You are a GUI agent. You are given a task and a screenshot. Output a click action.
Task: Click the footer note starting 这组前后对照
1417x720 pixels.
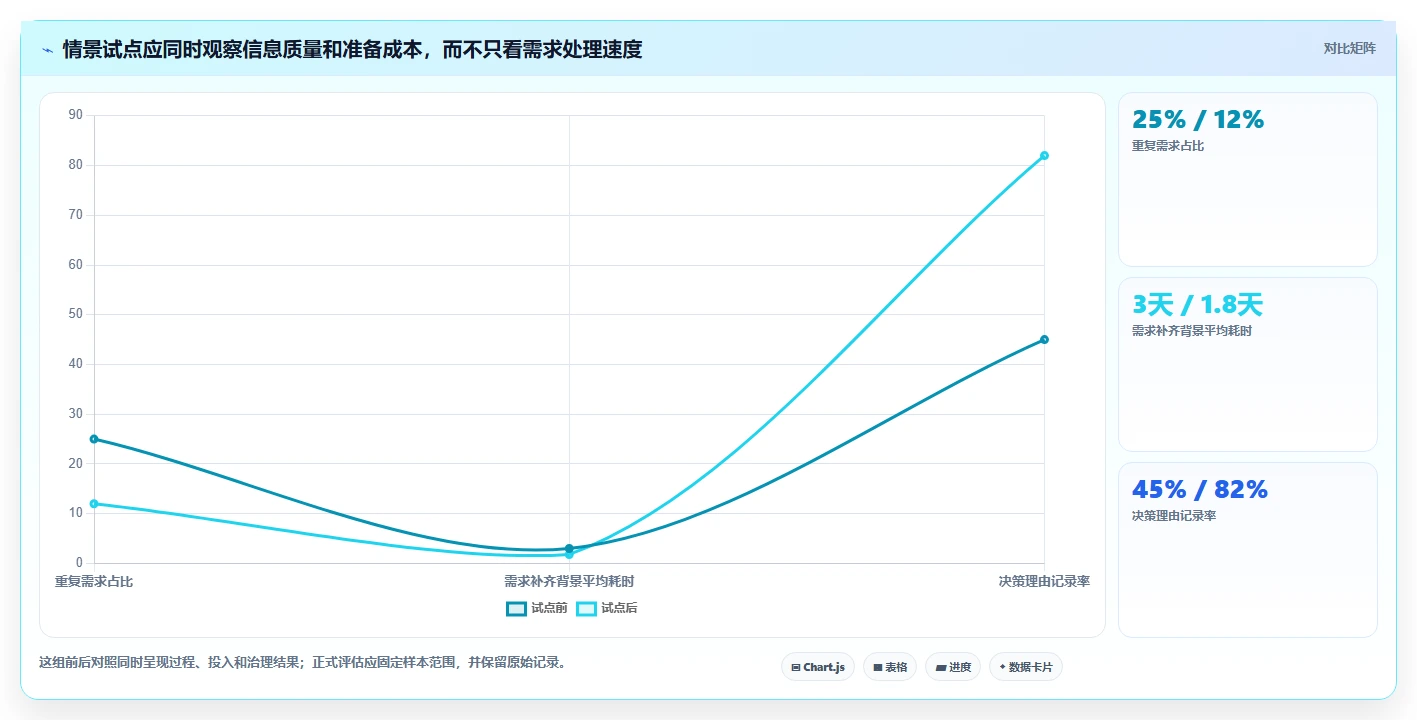(305, 662)
